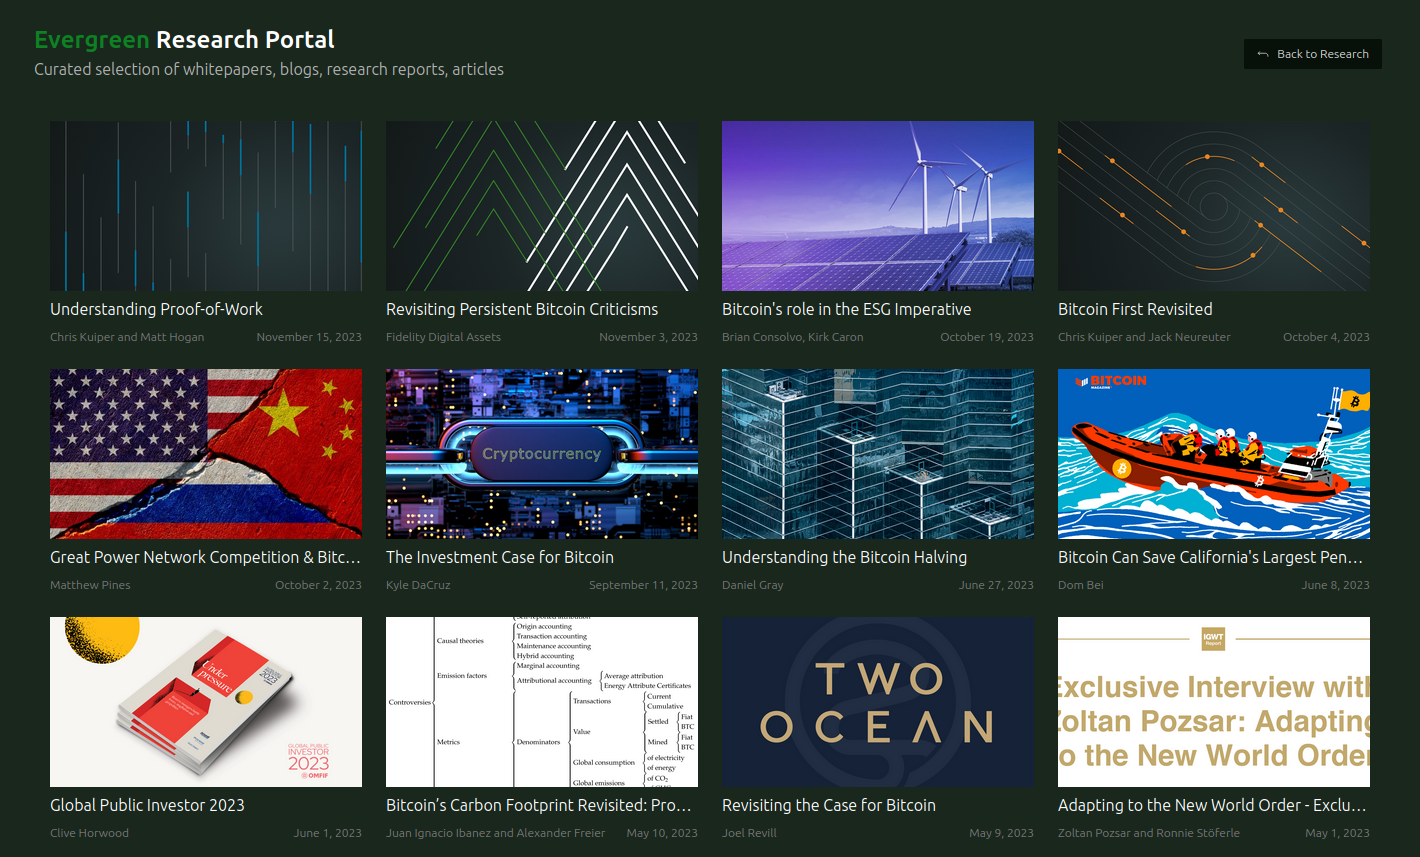
Task: Click the May 10, 2023 date
Action: pyautogui.click(x=662, y=833)
